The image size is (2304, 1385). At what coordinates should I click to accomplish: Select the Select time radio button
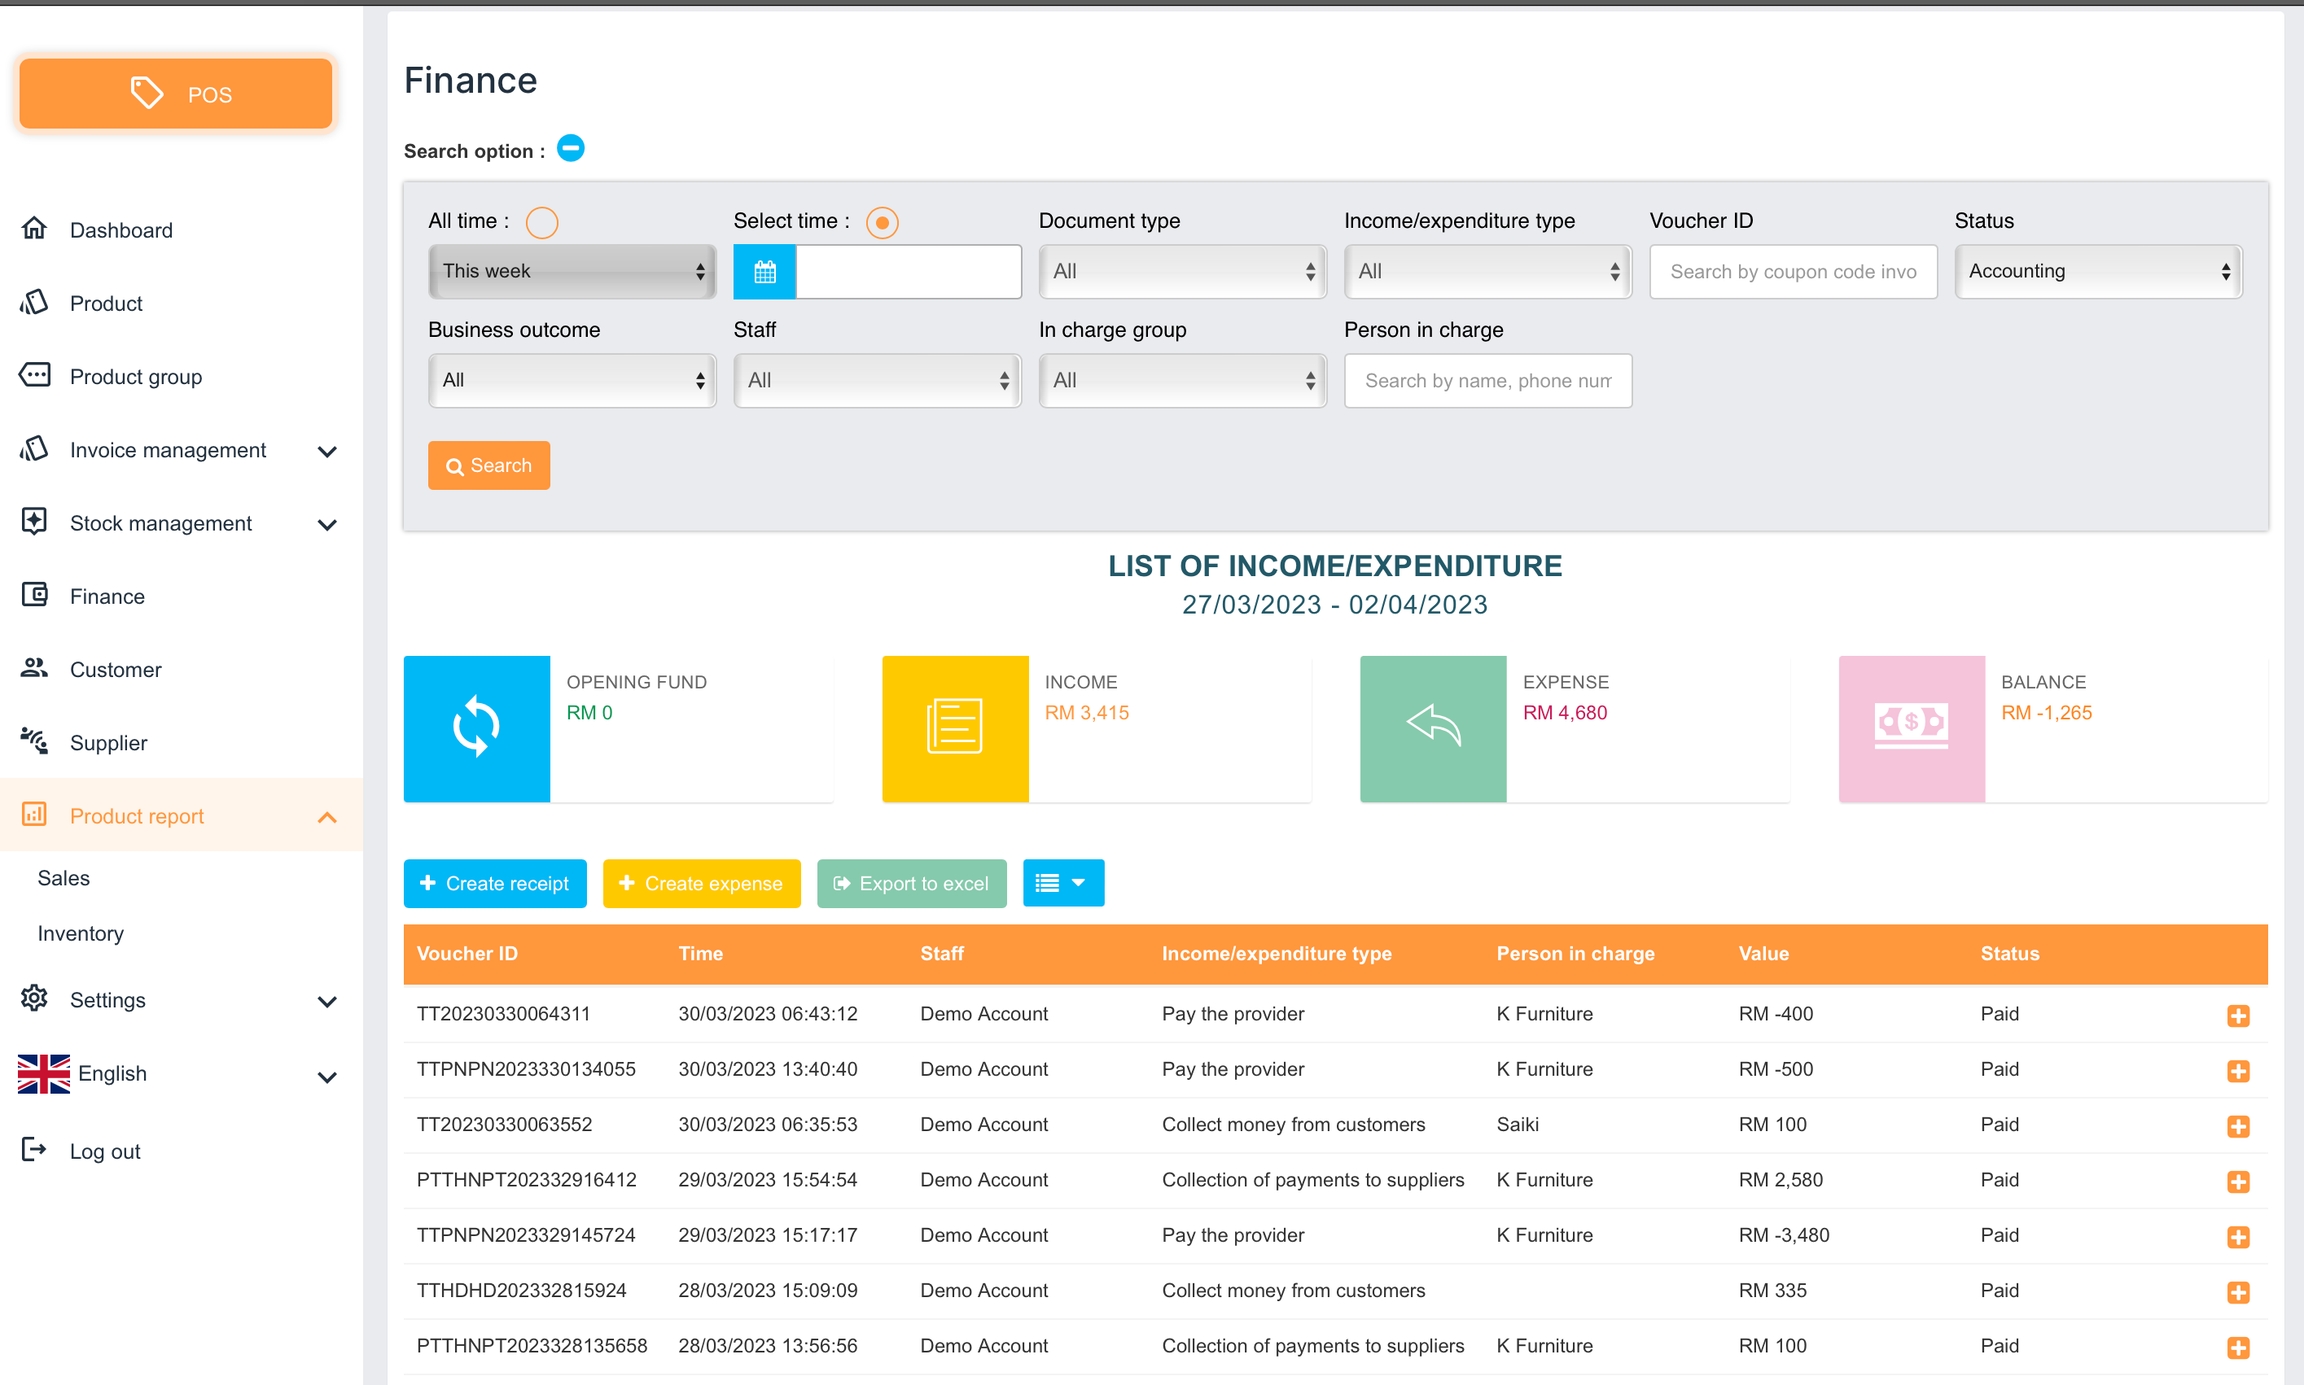[x=882, y=222]
